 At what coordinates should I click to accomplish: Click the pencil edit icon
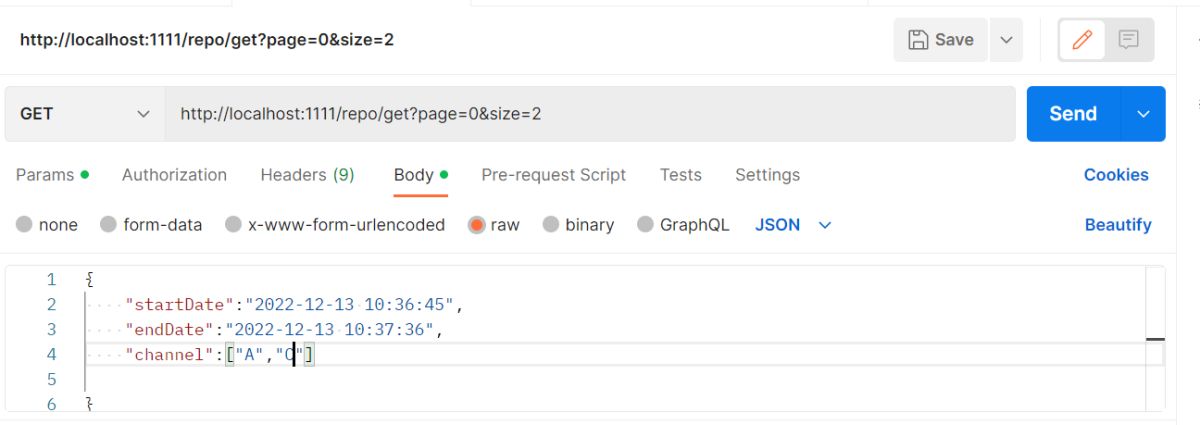tap(1082, 40)
